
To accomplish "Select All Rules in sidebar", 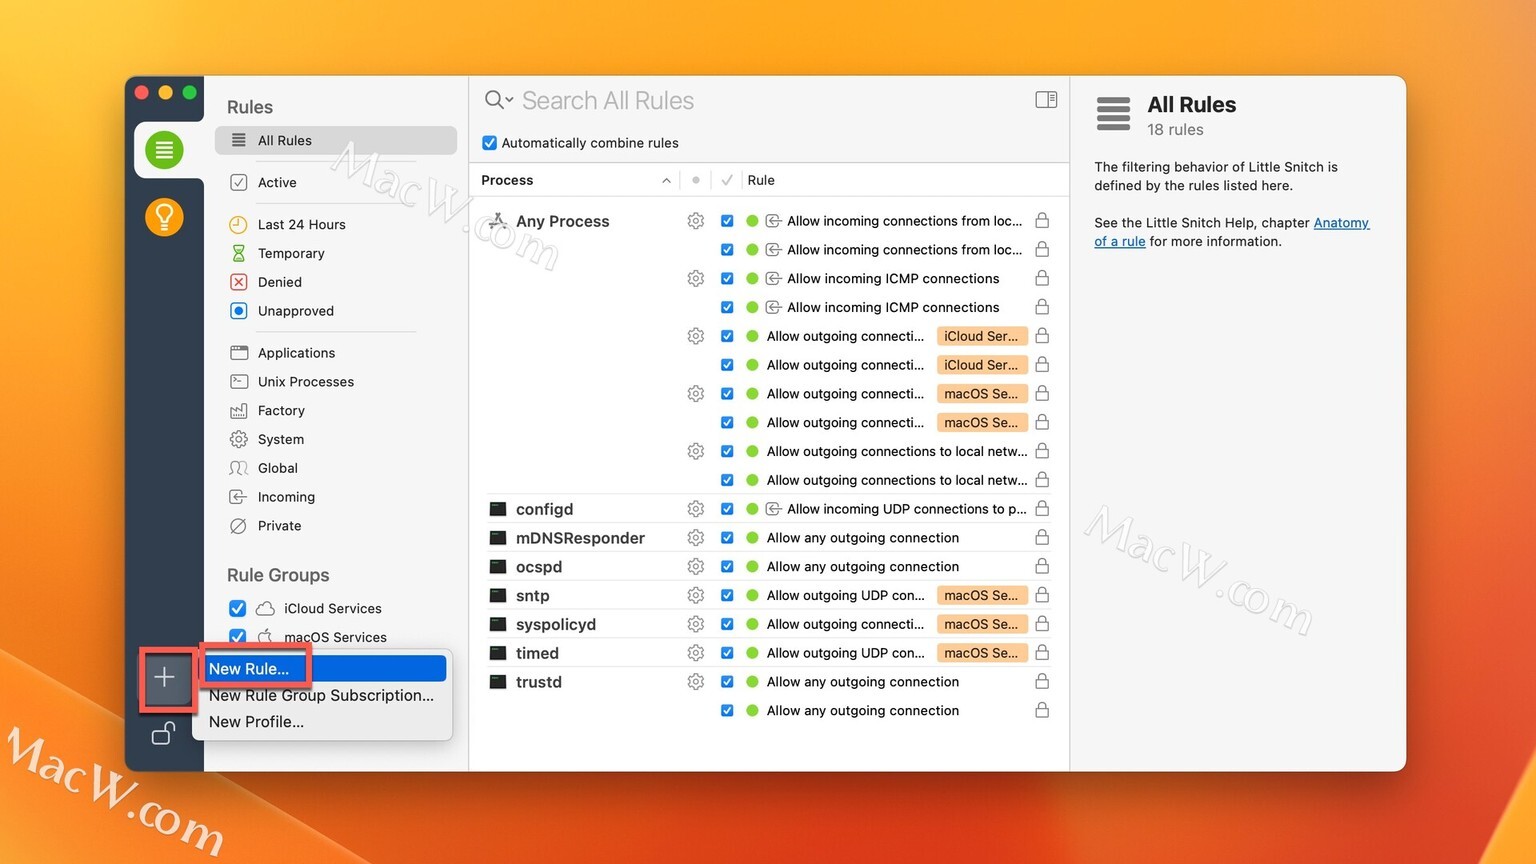I will click(336, 140).
